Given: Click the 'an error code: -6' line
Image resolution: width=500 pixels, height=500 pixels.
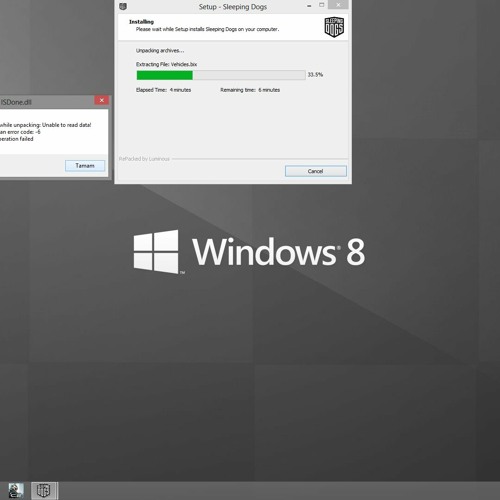Looking at the screenshot, I should (x=20, y=132).
